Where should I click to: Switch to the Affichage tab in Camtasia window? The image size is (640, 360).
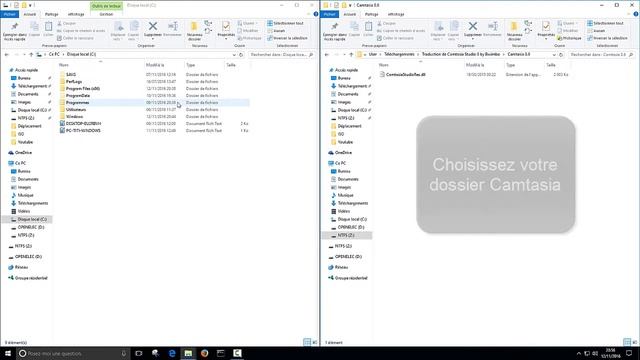396,14
